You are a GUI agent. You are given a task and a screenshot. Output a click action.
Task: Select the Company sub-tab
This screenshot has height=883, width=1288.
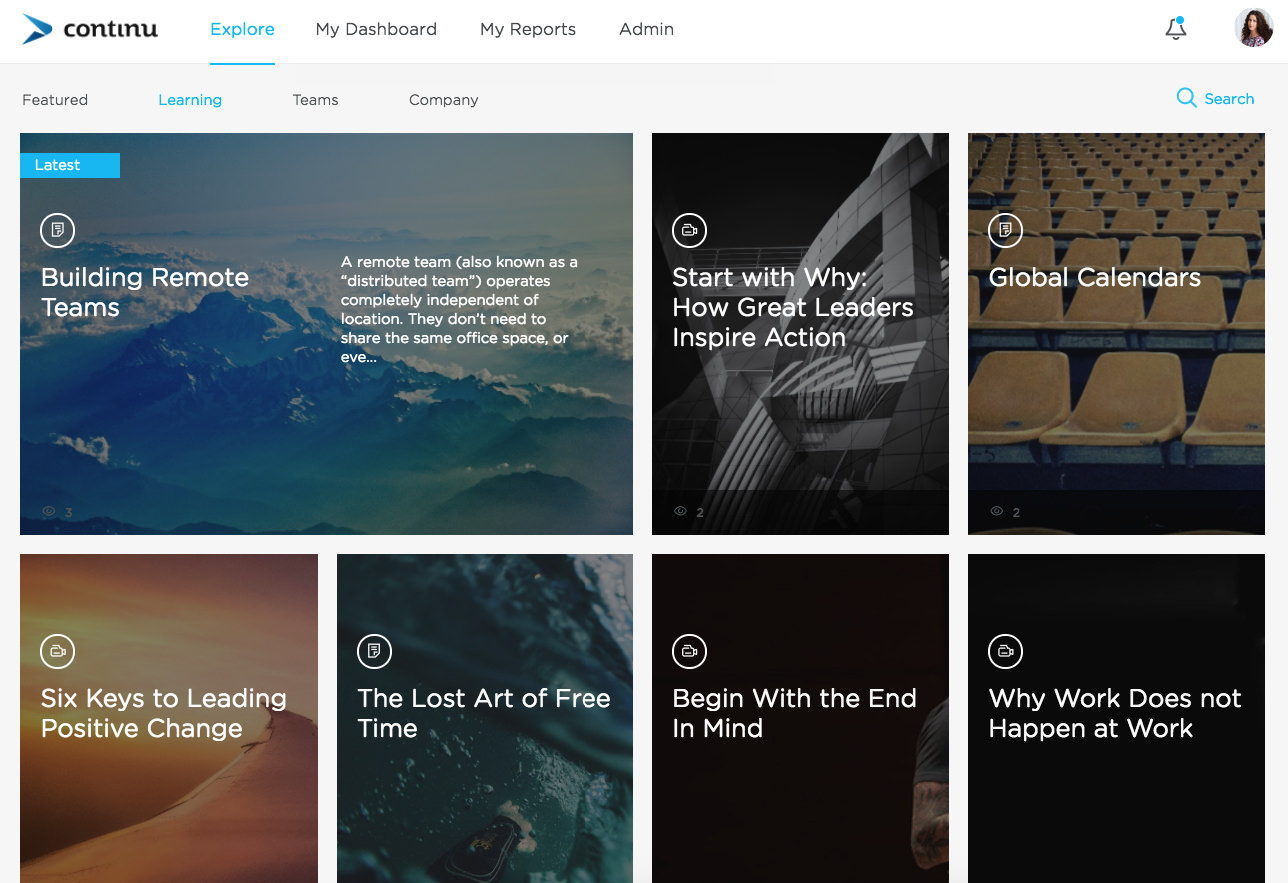coord(443,100)
